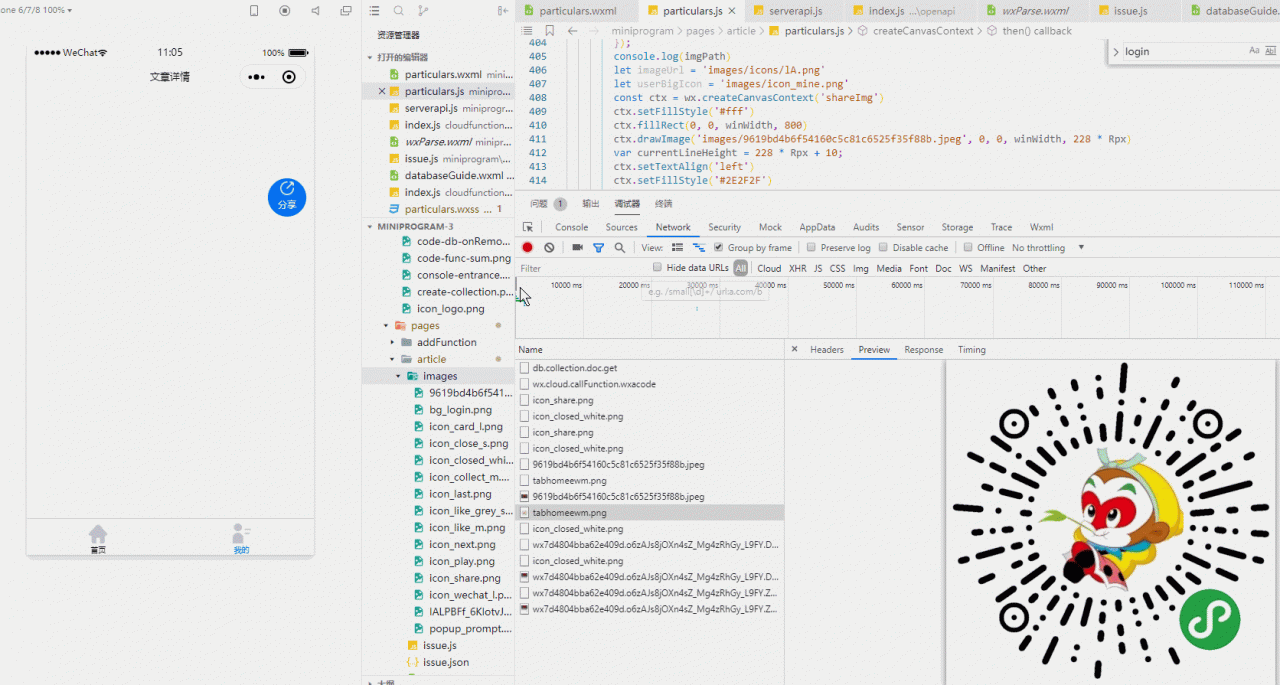Open the simulator device and zoom dropdown

pos(36,10)
